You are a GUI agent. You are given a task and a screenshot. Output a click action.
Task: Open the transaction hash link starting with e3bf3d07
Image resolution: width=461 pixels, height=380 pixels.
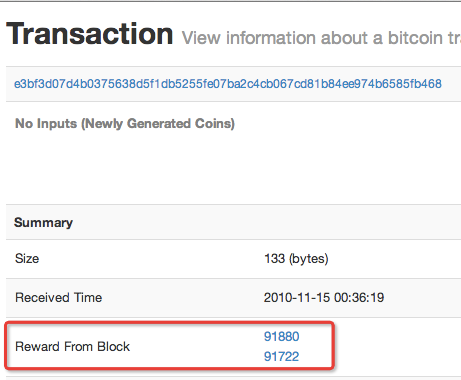pos(228,84)
